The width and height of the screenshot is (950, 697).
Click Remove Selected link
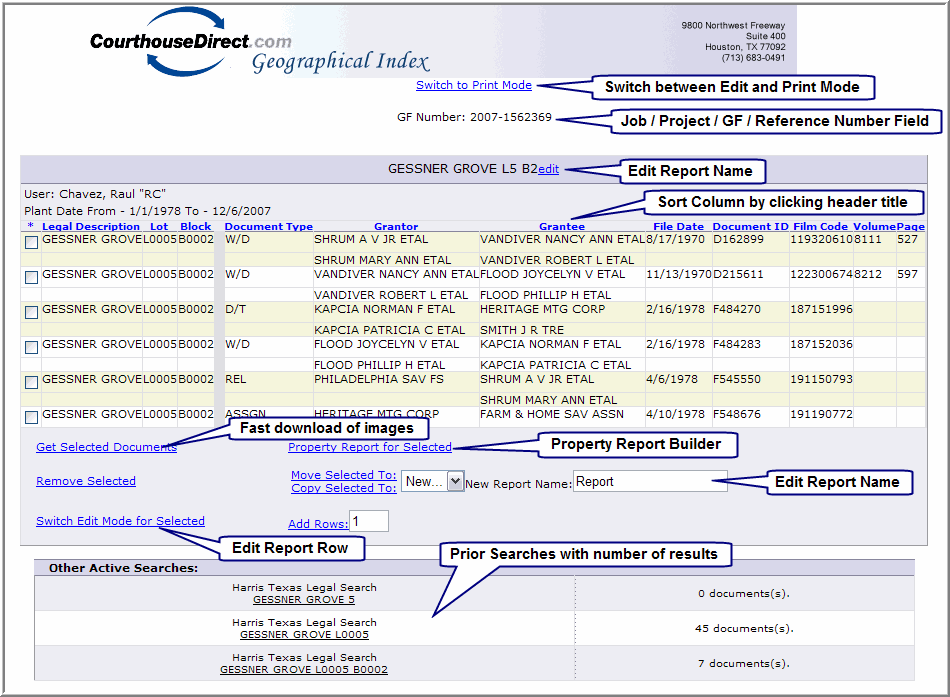86,481
